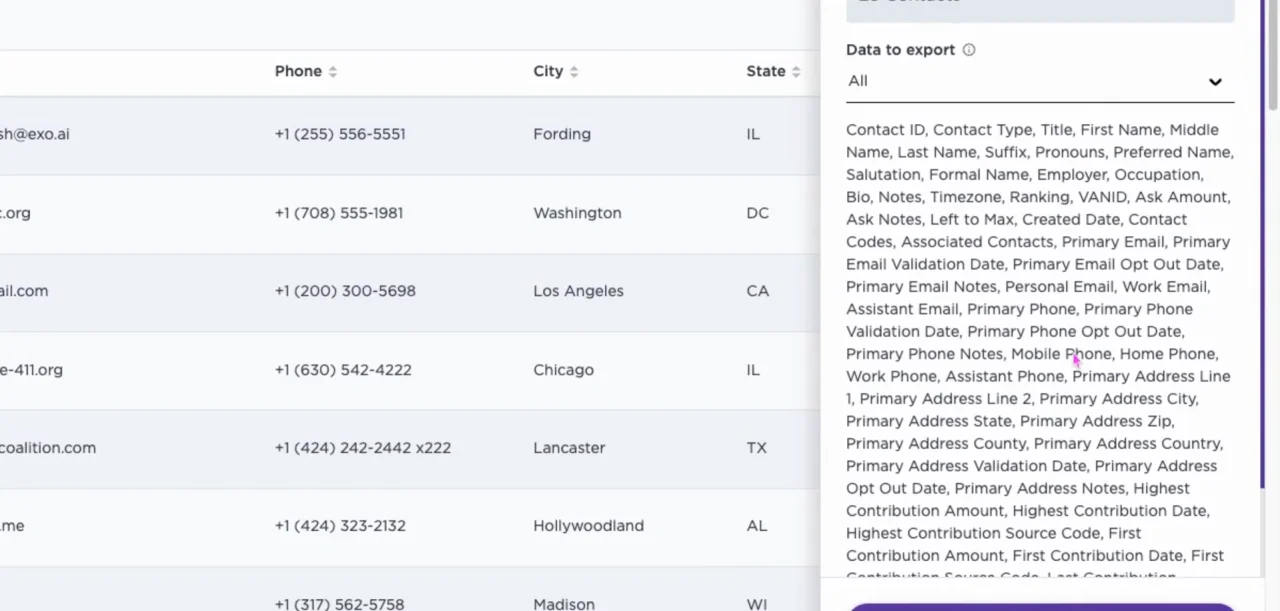Click the State column header label
The image size is (1280, 611).
(x=765, y=71)
